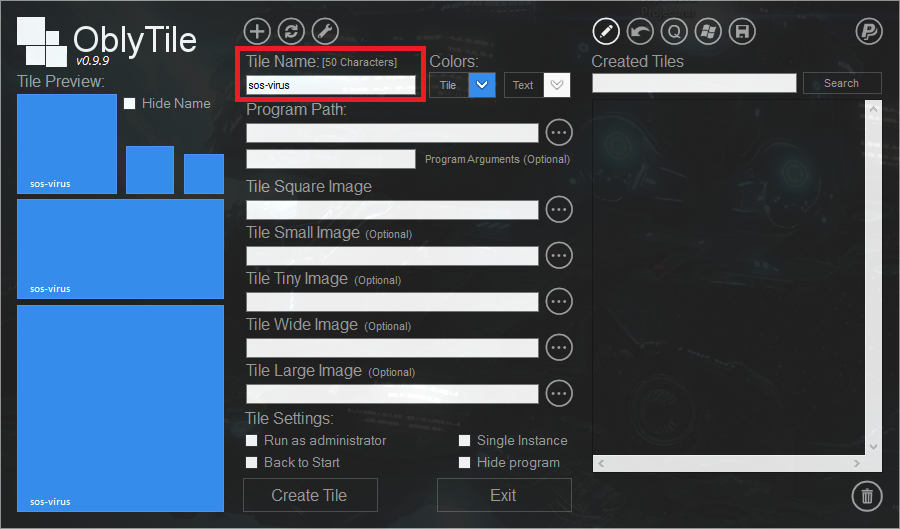900x529 pixels.
Task: Click the plus icon to add new tile
Action: (x=257, y=31)
